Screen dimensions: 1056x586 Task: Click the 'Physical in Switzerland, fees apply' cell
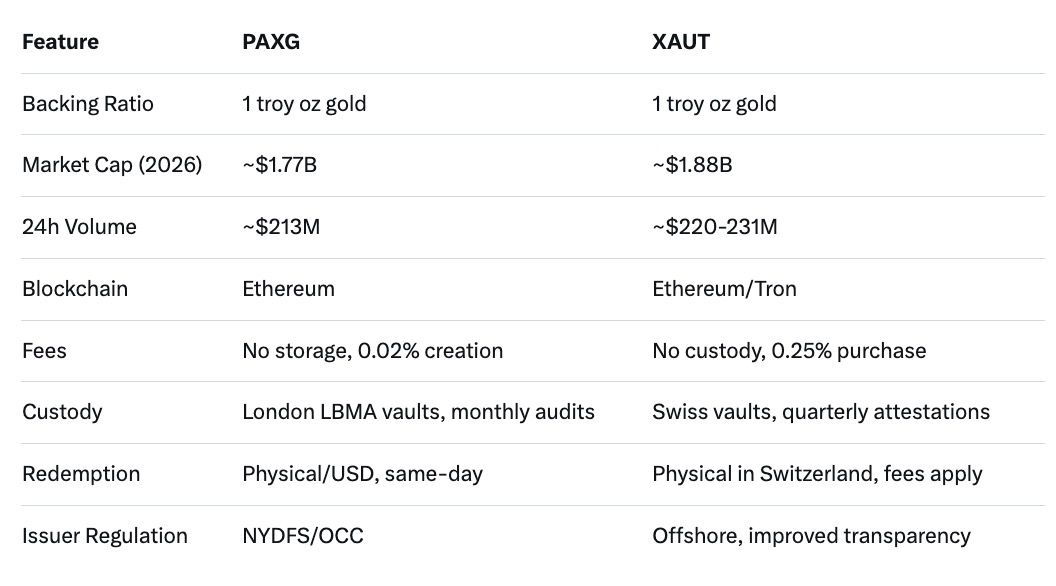click(816, 474)
